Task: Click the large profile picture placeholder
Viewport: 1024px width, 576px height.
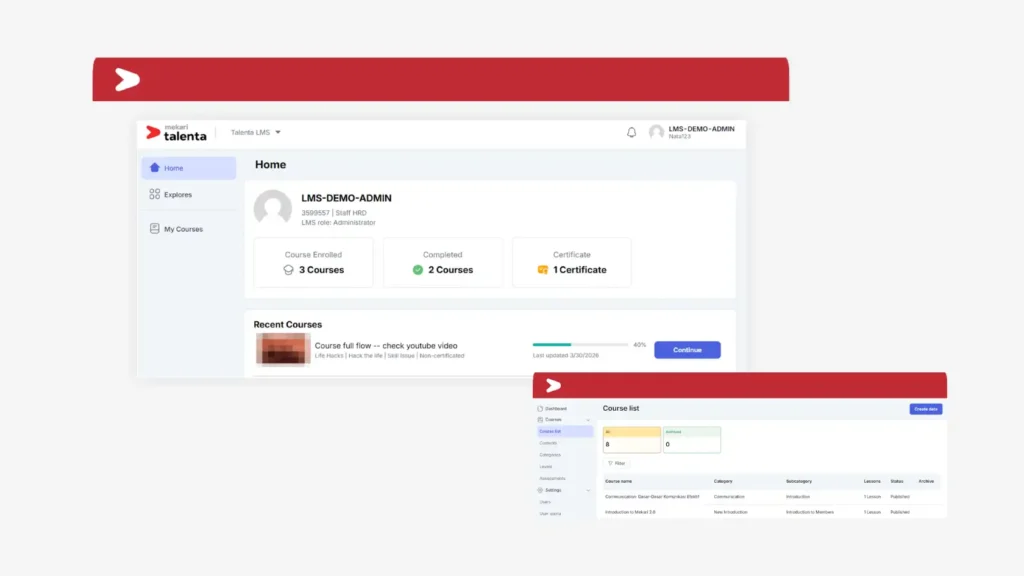Action: 273,208
